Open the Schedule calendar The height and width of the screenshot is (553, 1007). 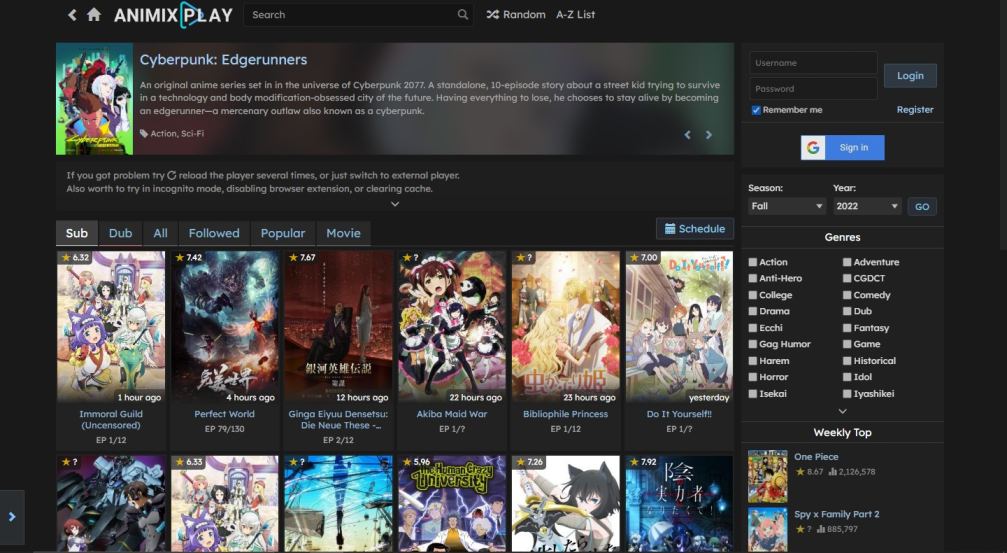point(695,229)
